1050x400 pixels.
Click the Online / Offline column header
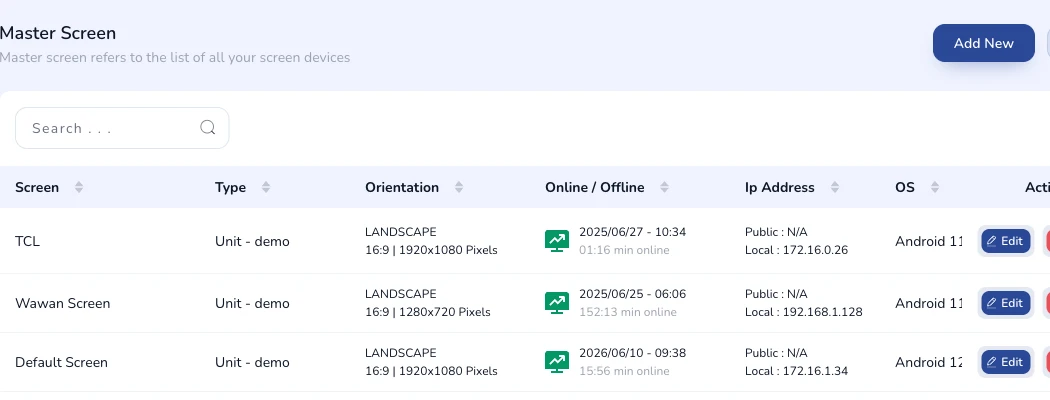coord(595,188)
